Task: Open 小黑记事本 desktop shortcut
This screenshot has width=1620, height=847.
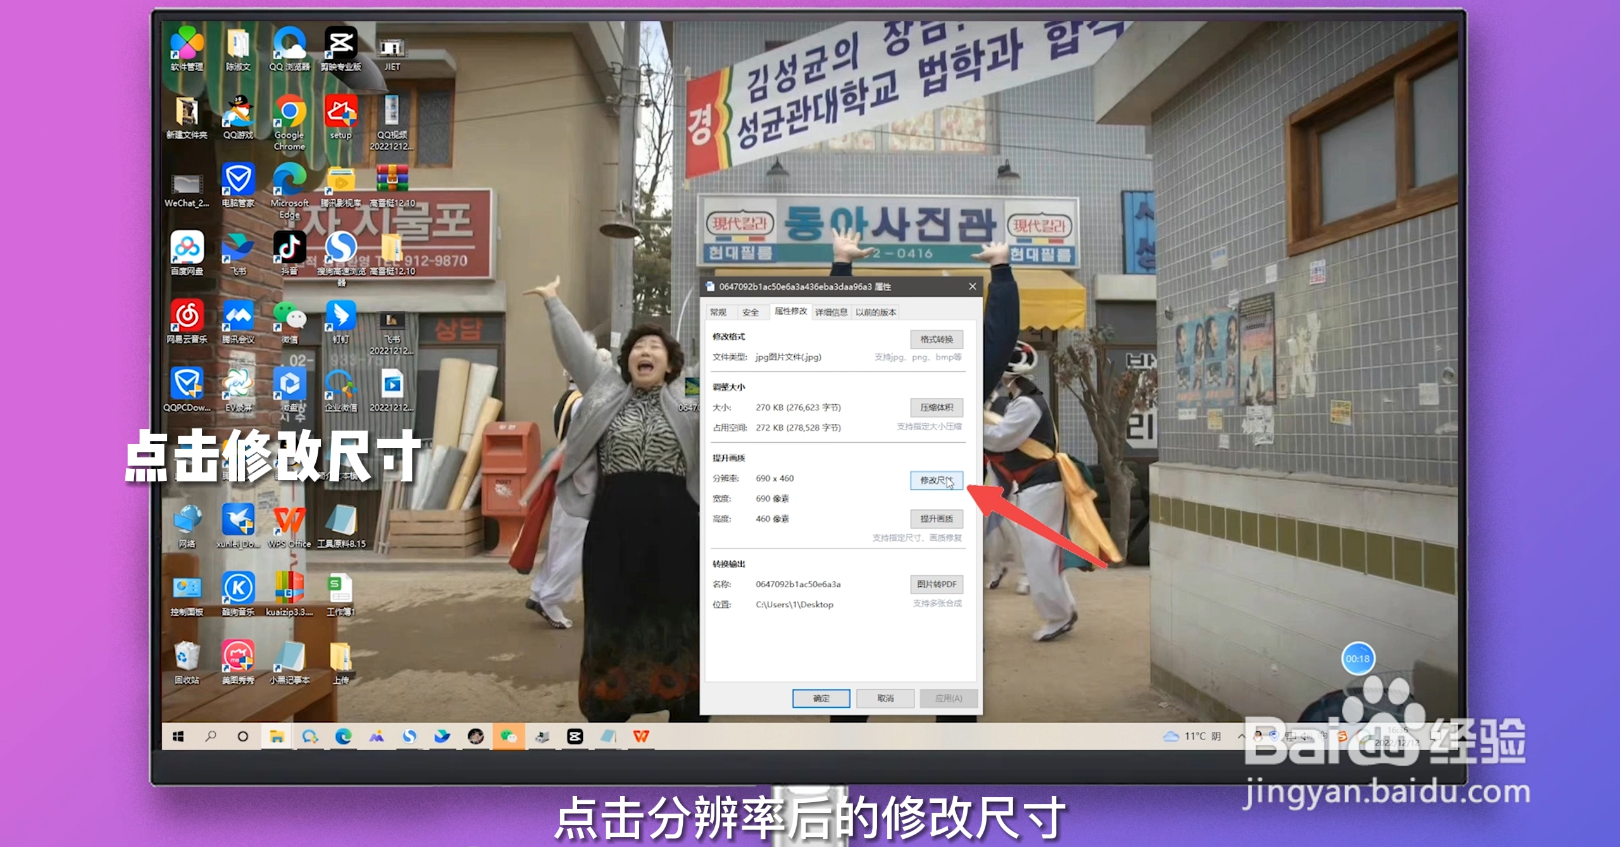Action: point(289,662)
